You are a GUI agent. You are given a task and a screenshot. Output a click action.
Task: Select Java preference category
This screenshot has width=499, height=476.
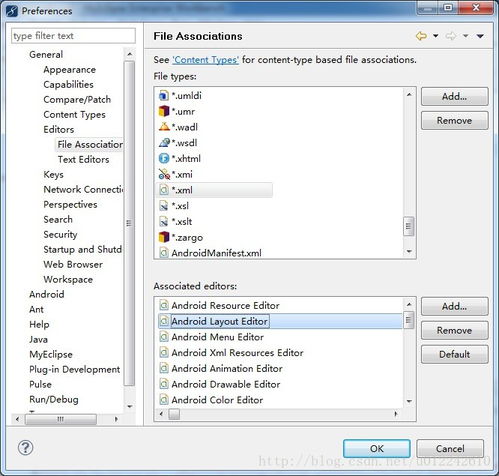38,339
